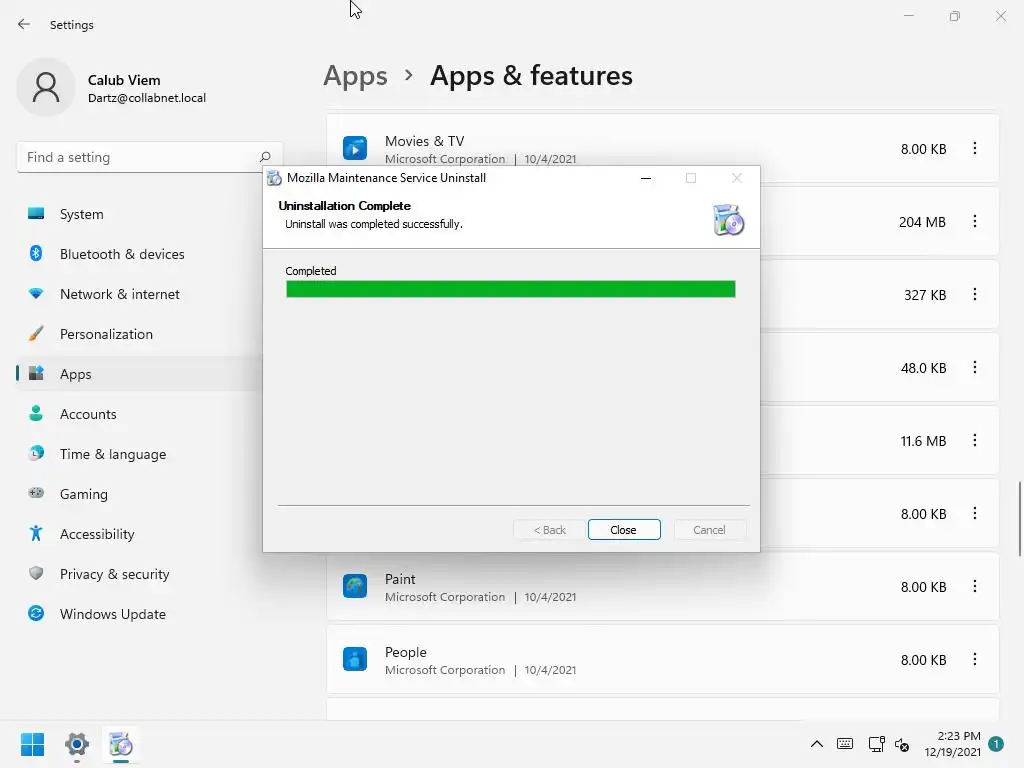
Task: Open Accounts settings
Action: pos(138,414)
